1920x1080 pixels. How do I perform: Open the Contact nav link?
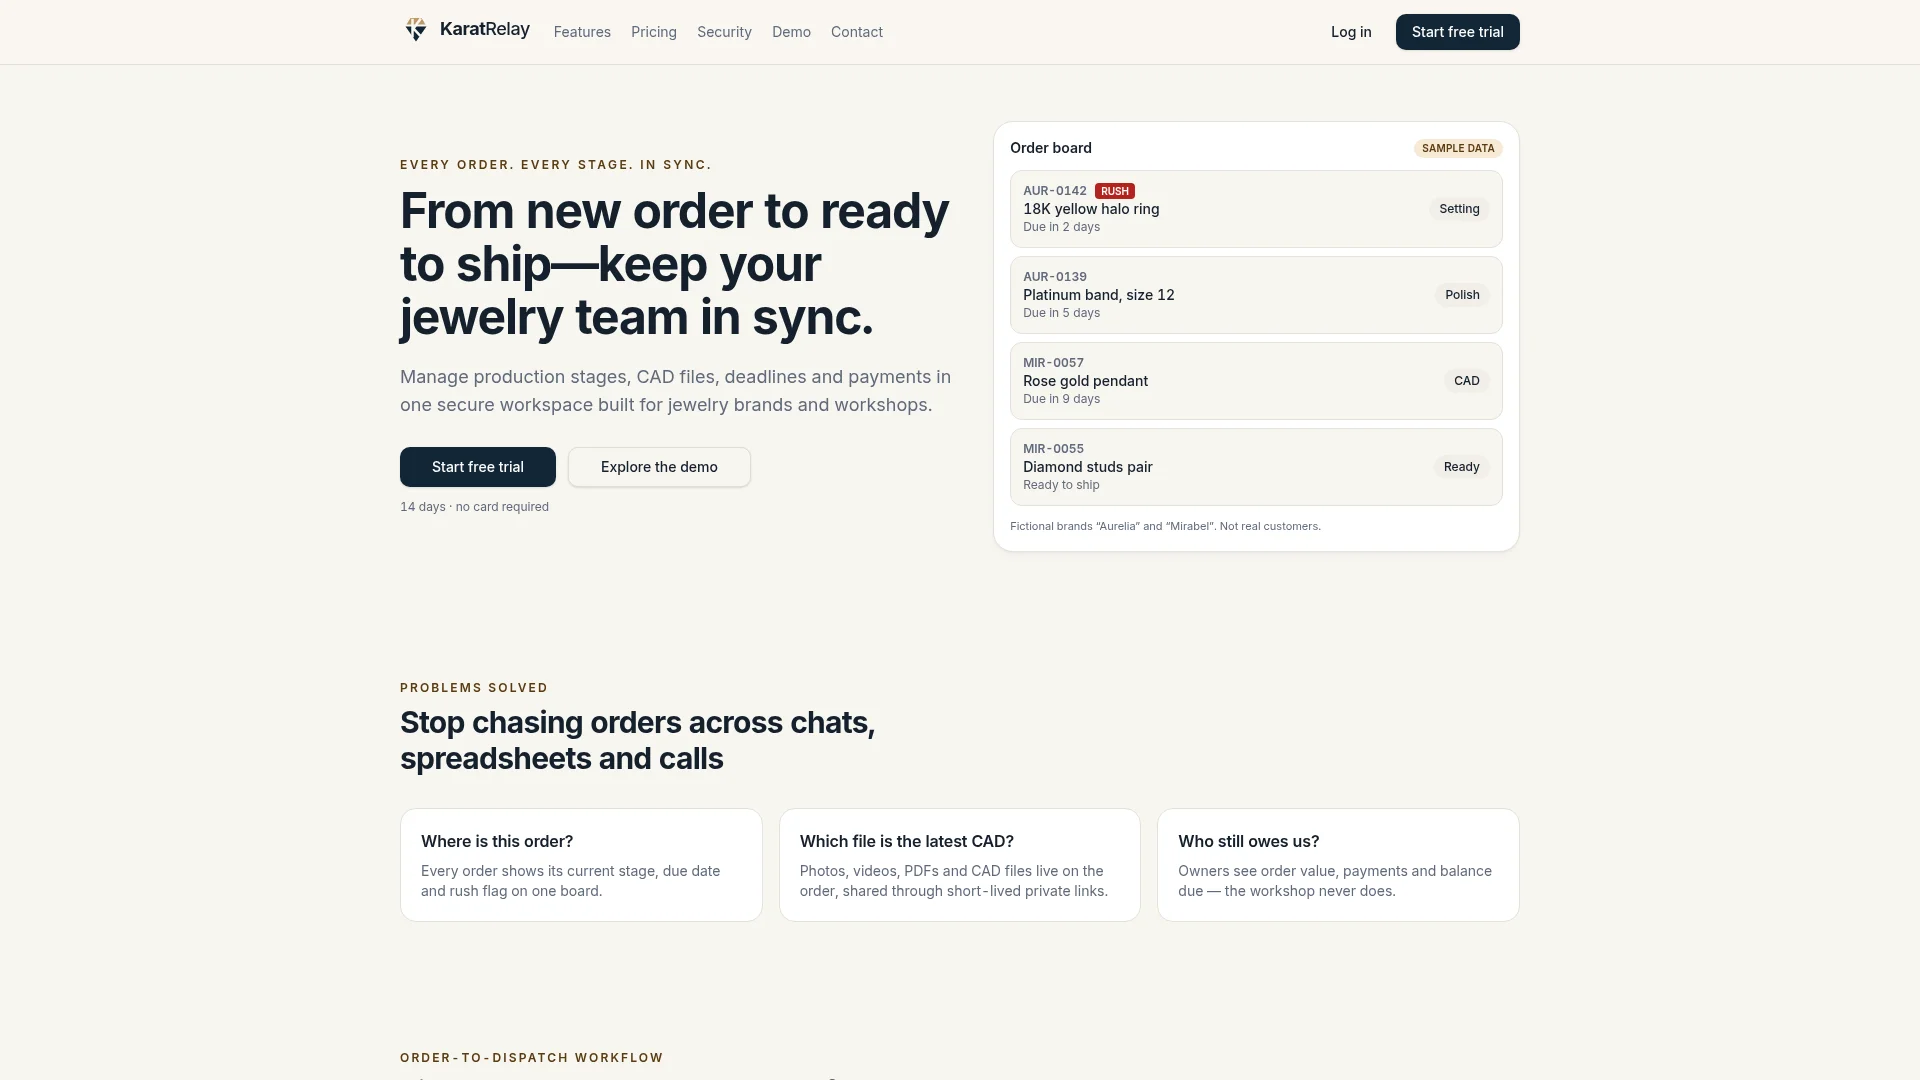[857, 32]
